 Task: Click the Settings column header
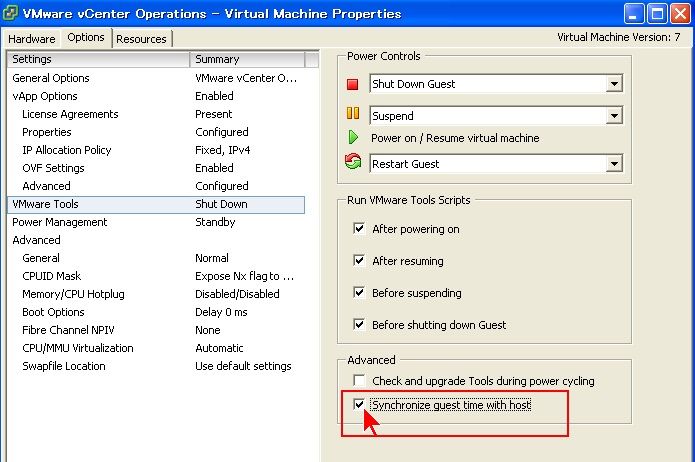point(98,59)
